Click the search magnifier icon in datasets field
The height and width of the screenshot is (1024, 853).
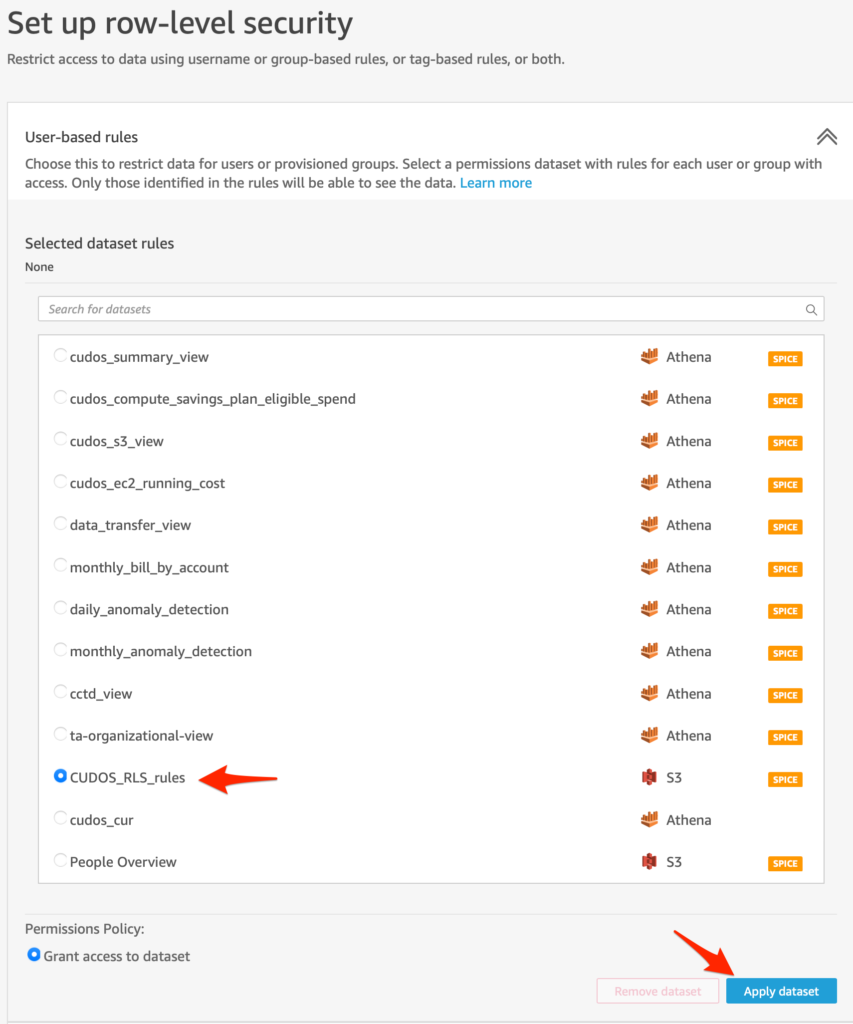[812, 310]
